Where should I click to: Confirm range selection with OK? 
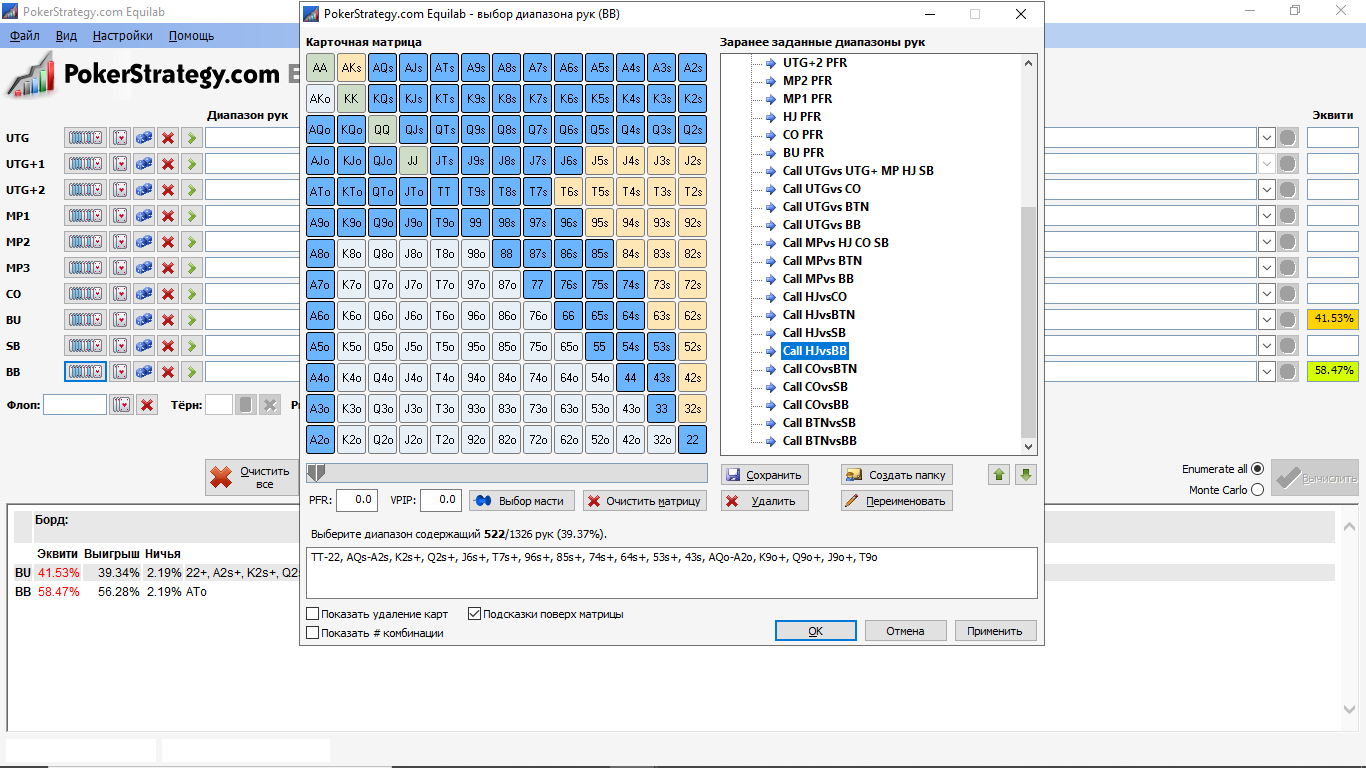coord(816,631)
